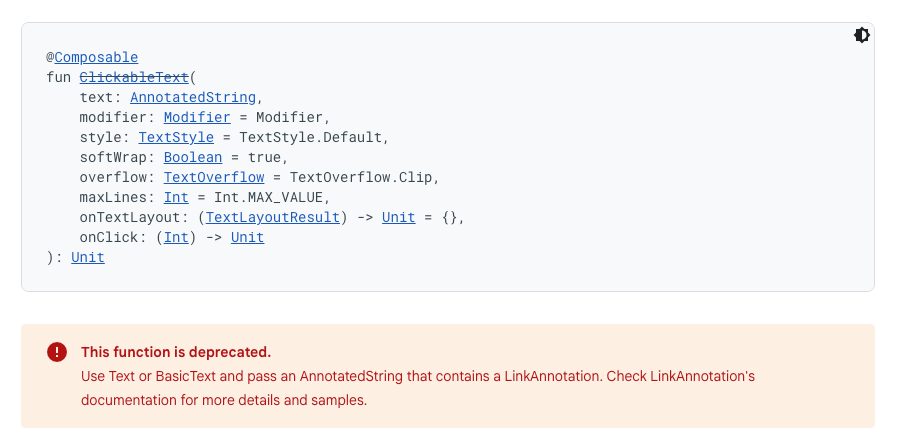Click the red deprecation warning icon

click(x=57, y=352)
